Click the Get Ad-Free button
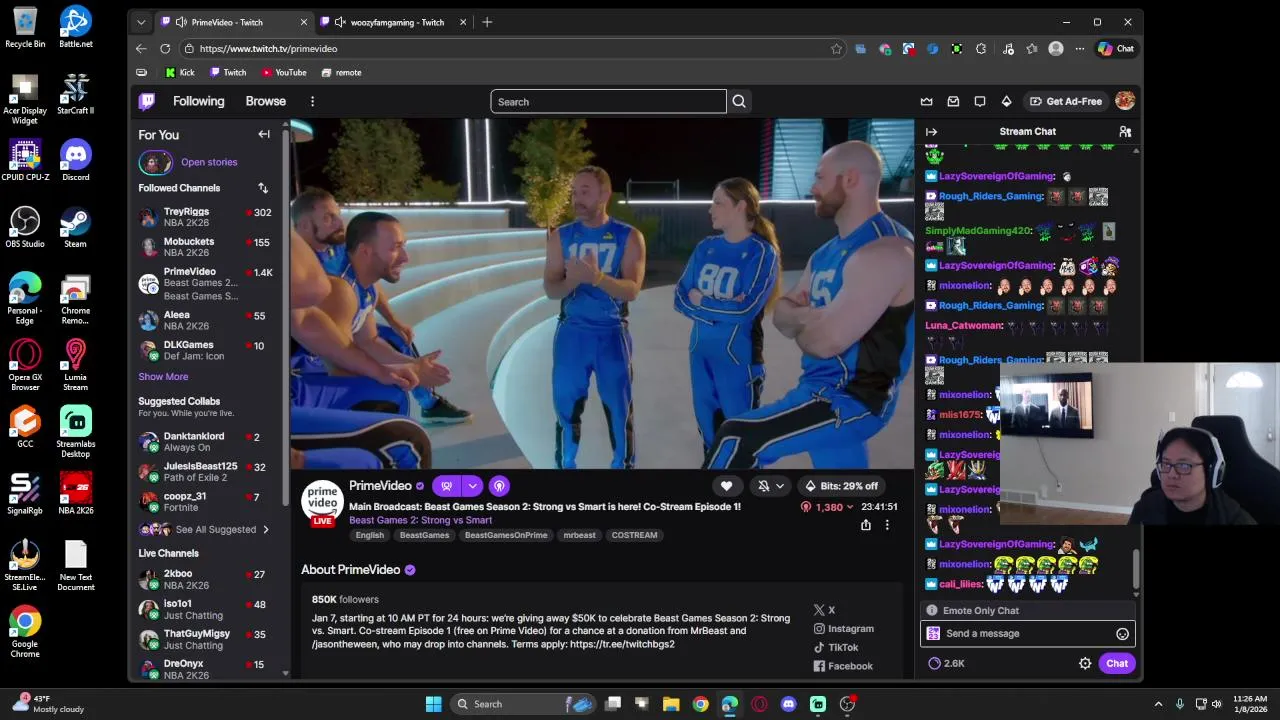Viewport: 1280px width, 720px height. (1066, 101)
